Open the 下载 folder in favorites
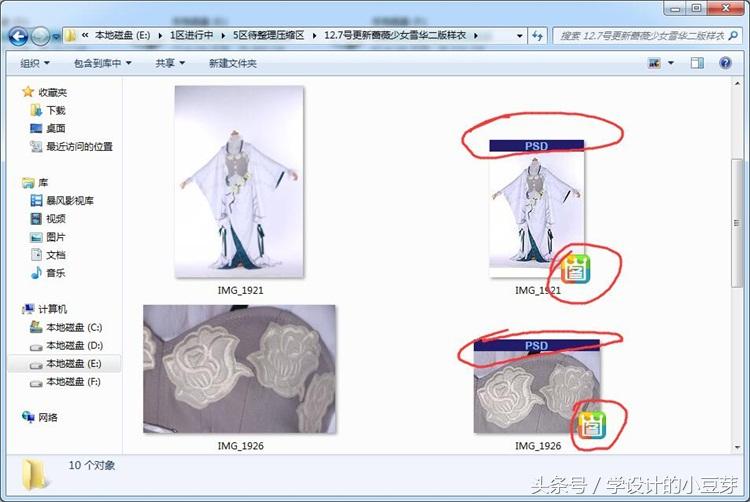750x502 pixels. click(55, 110)
